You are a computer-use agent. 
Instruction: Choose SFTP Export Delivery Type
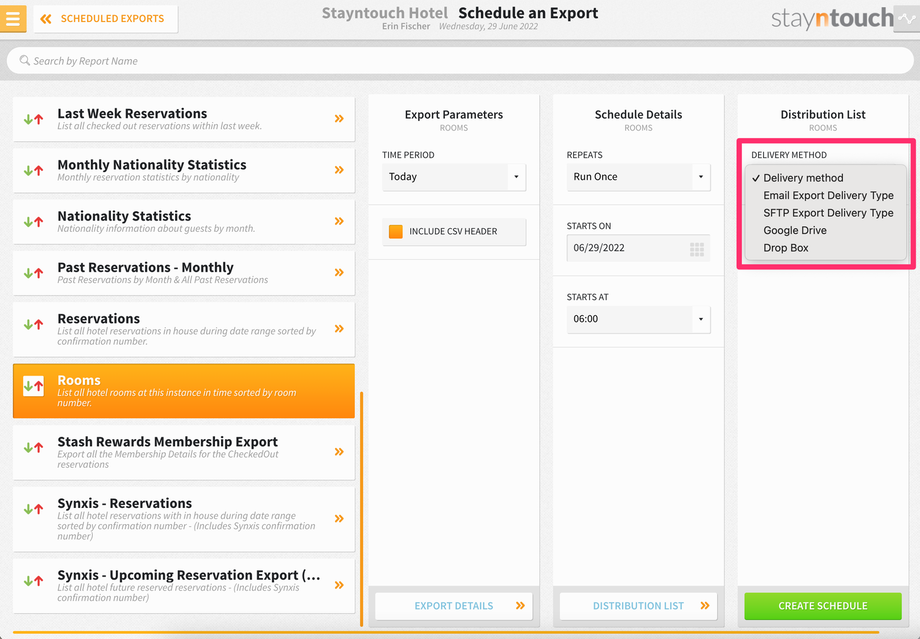(826, 213)
